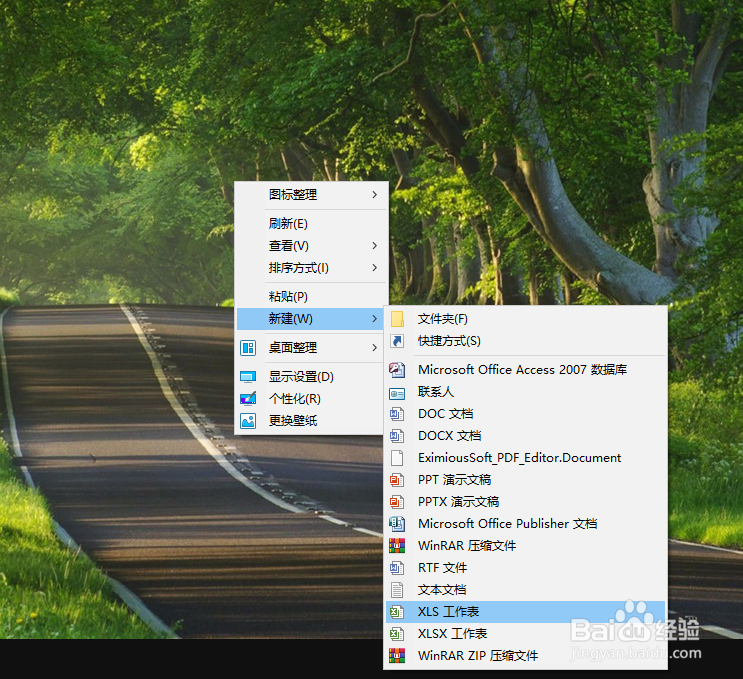Click the blank page icon beside EximiousSoft_PDF_Editor.Document

[x=397, y=458]
